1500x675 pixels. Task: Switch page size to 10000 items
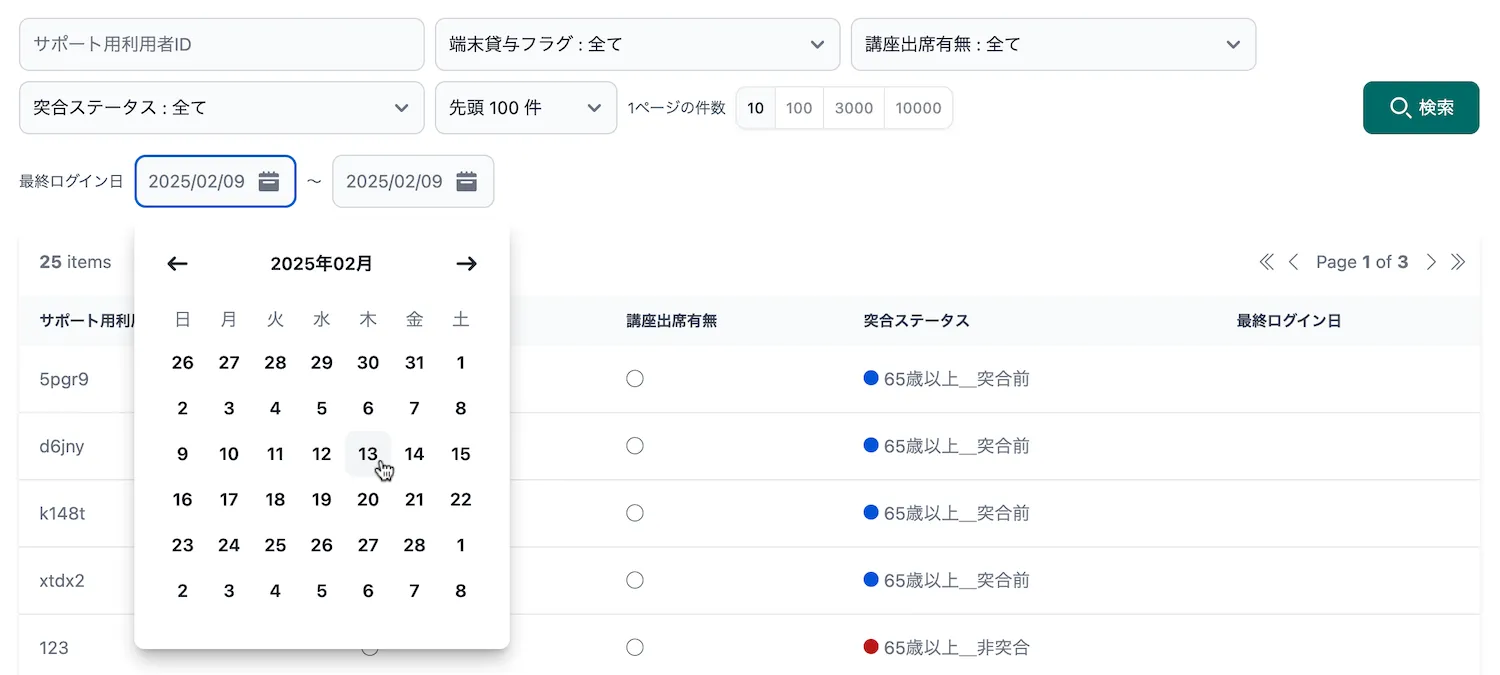(918, 107)
